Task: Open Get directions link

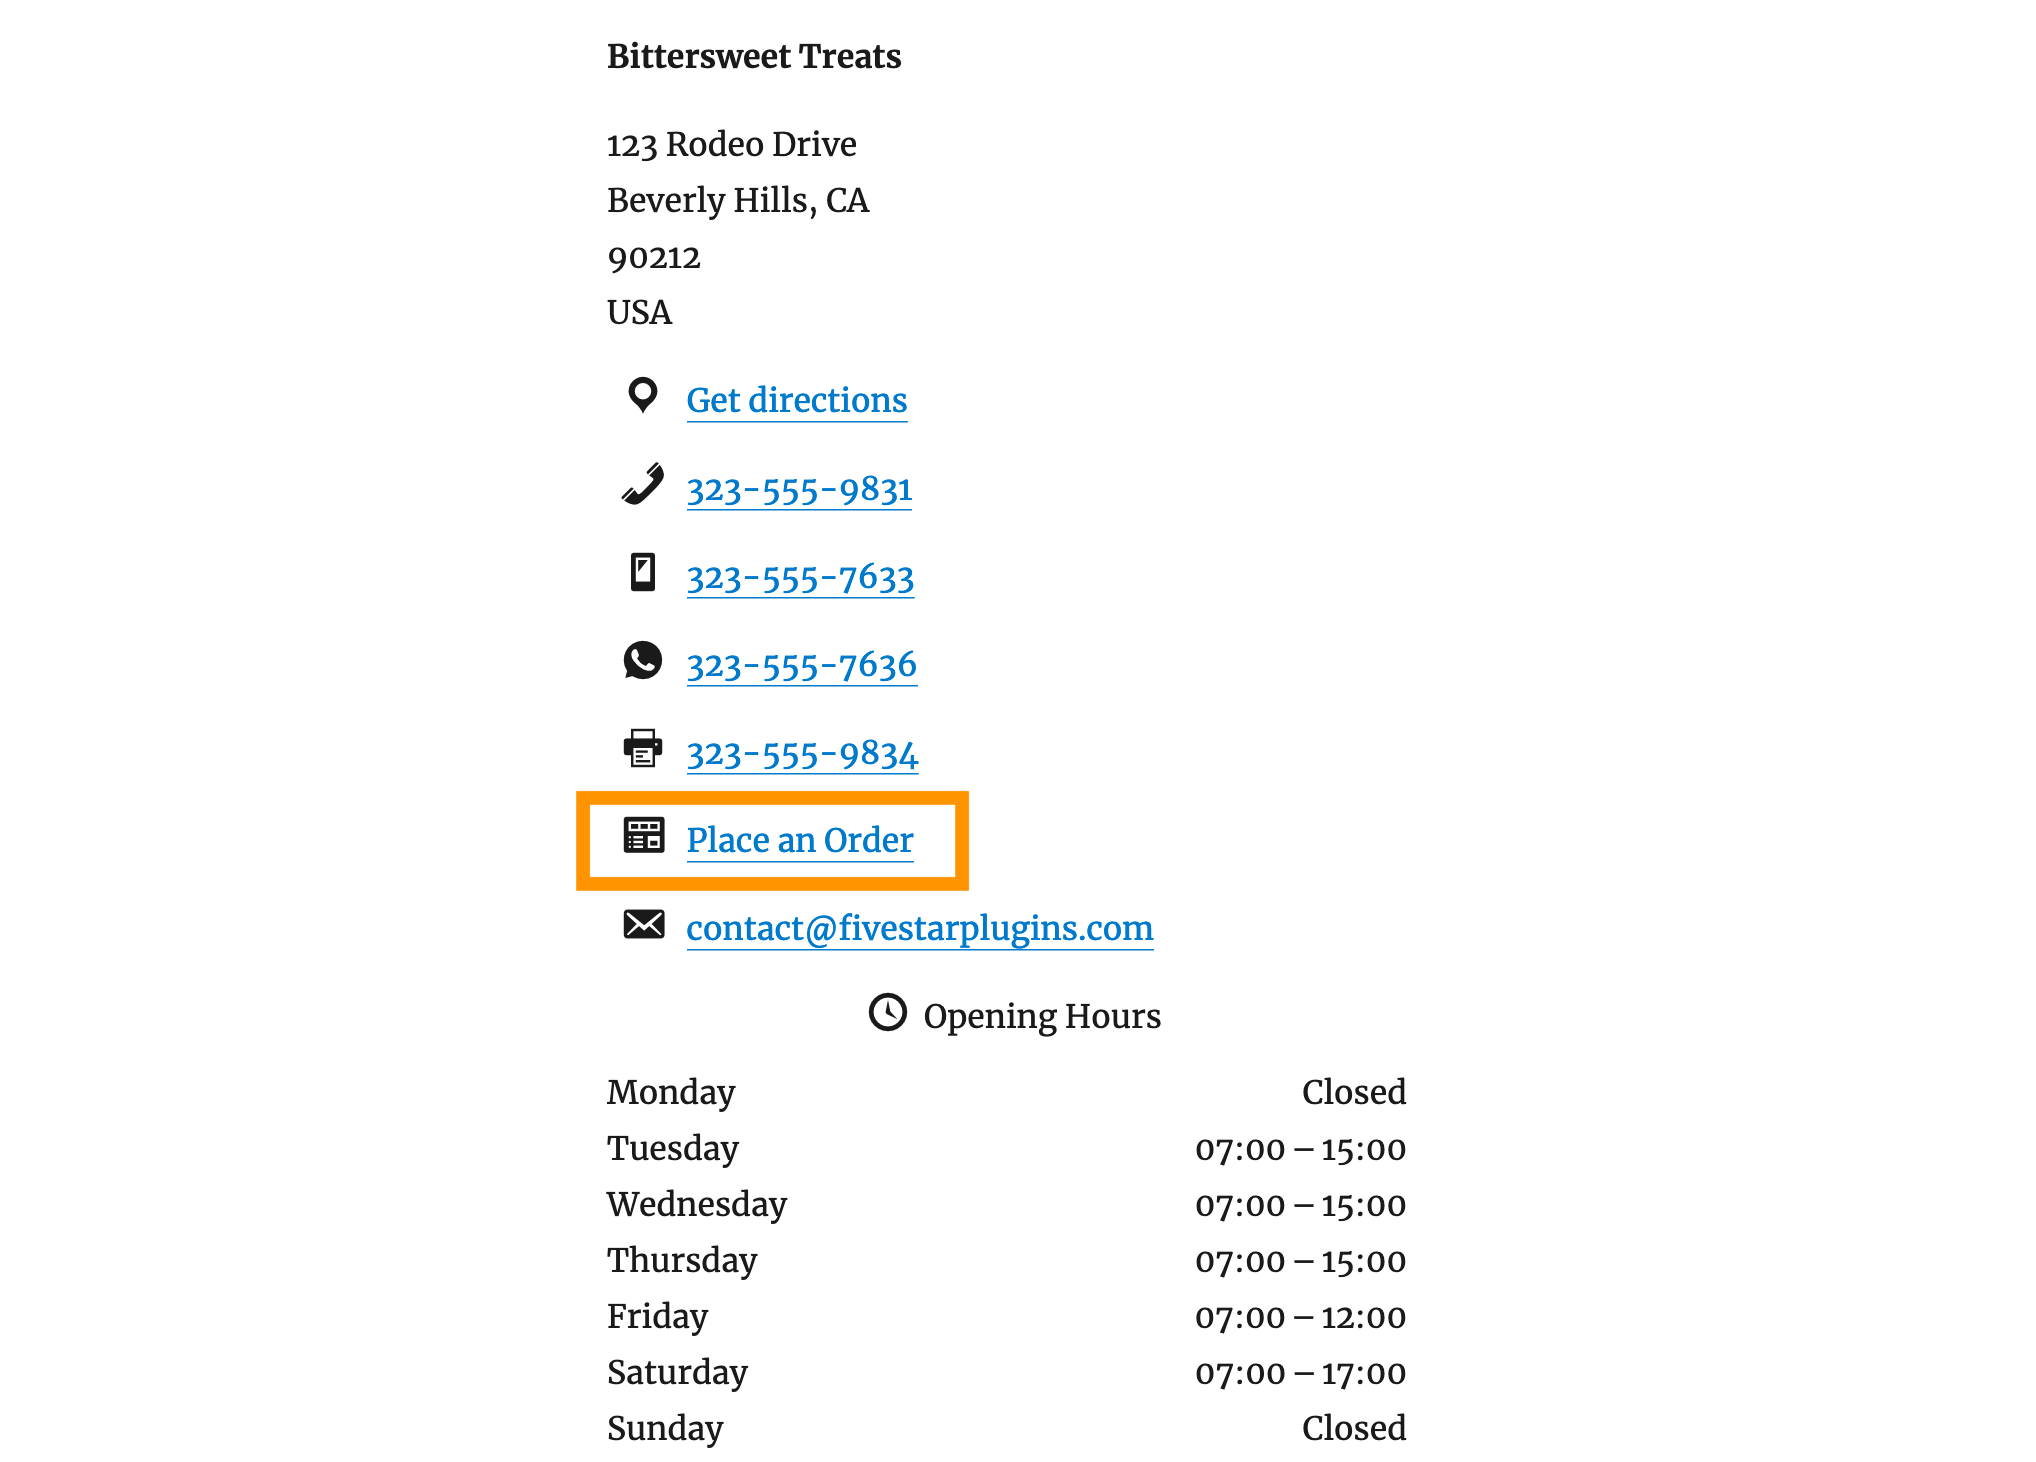Action: [x=797, y=400]
